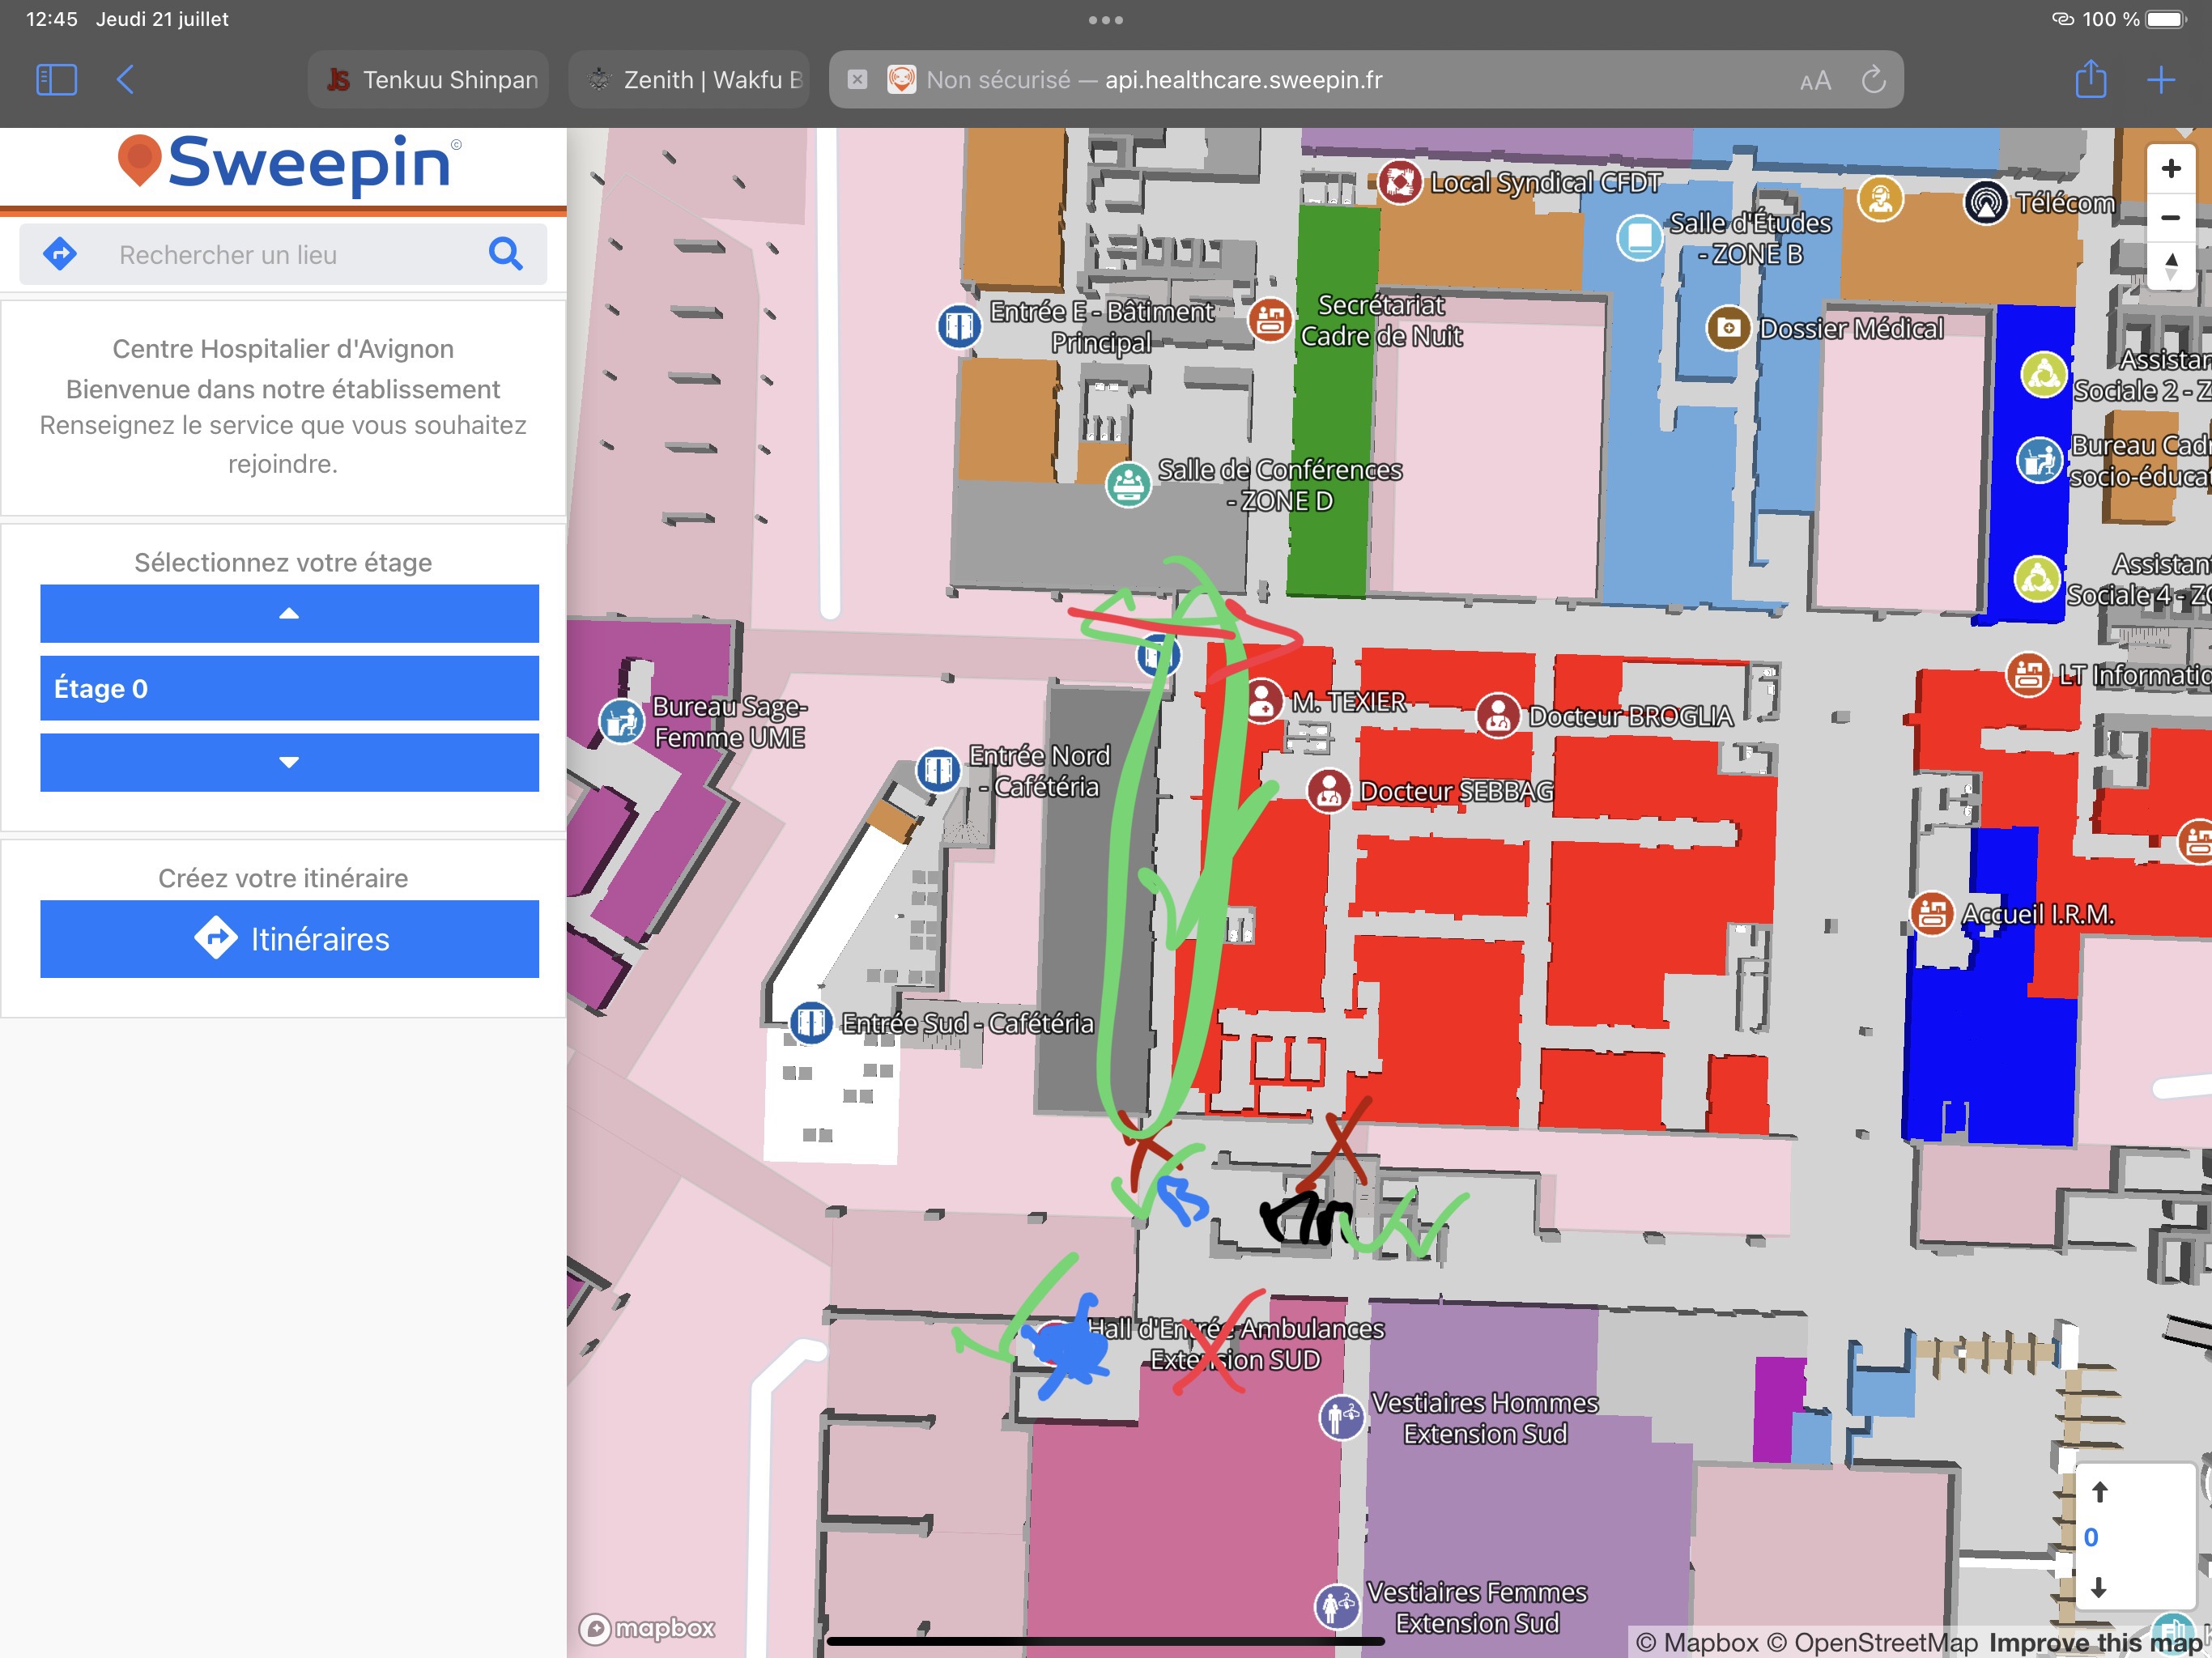Open Safari share sheet icon
The width and height of the screenshot is (2212, 1658).
pyautogui.click(x=2090, y=80)
